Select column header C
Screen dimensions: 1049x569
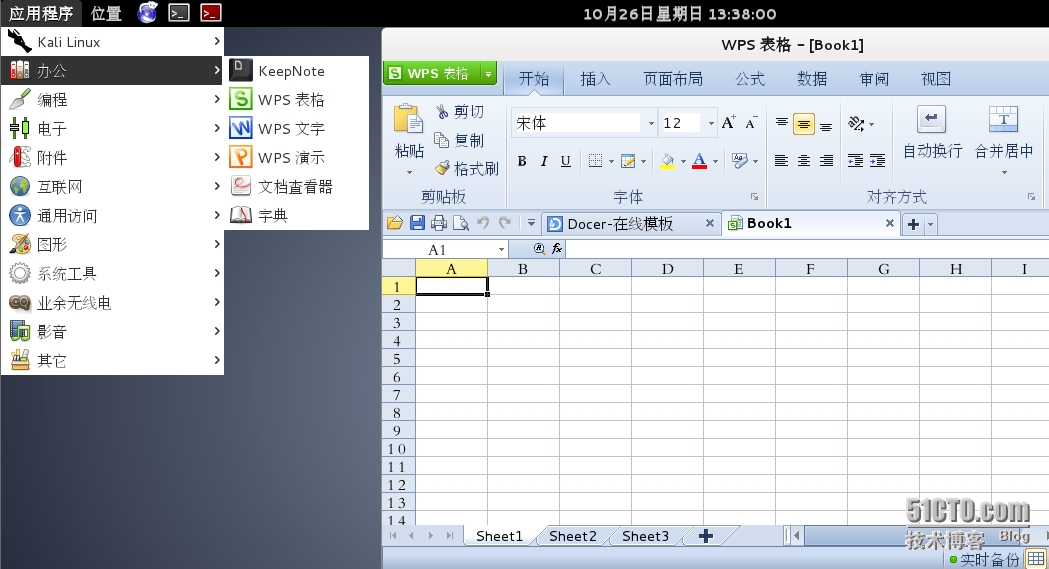pos(595,269)
